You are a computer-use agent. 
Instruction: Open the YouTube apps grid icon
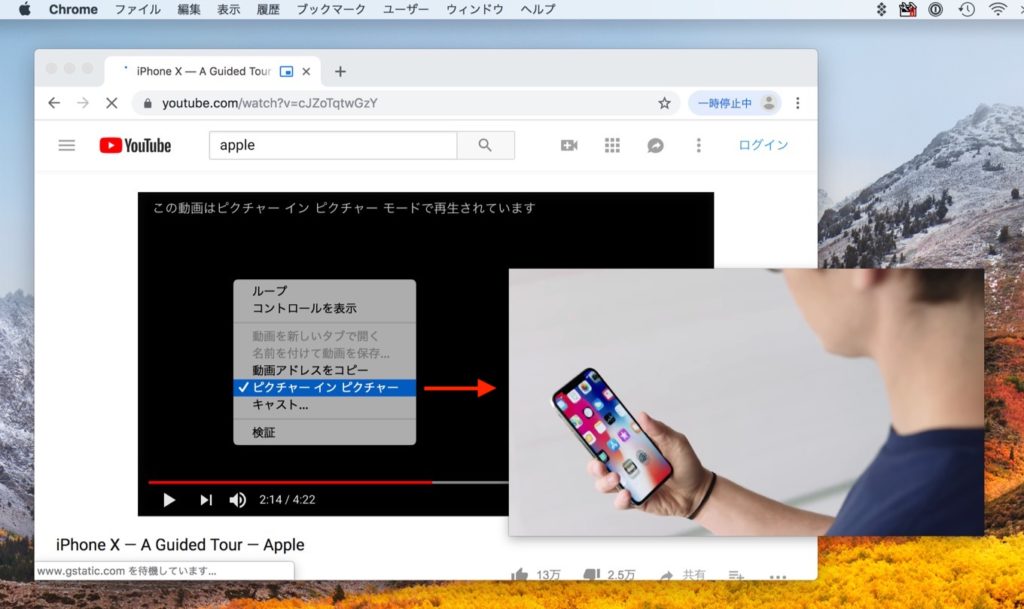(x=612, y=145)
